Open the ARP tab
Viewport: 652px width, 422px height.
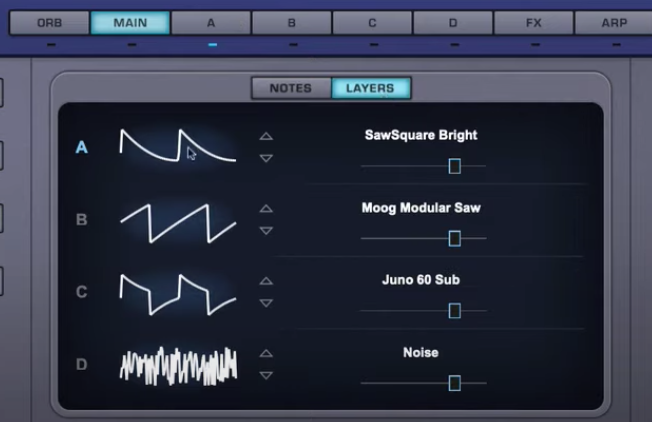click(x=613, y=23)
